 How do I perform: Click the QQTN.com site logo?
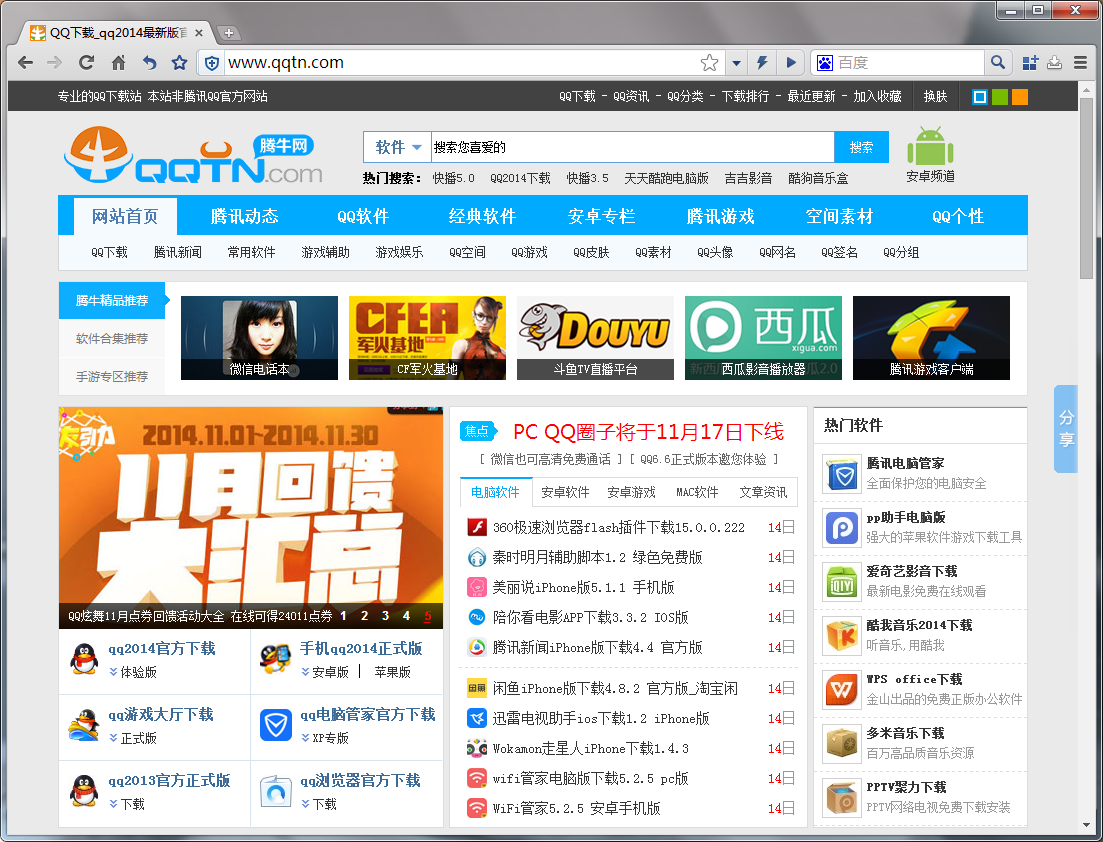coord(193,155)
